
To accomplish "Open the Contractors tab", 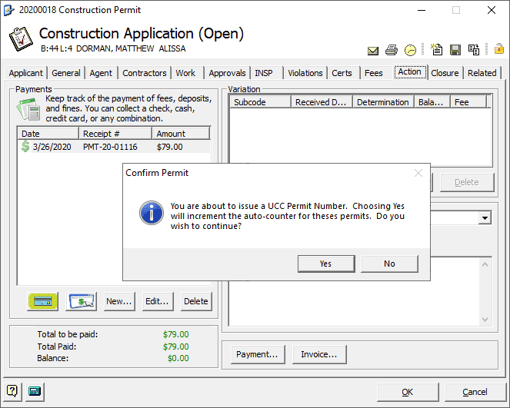I will pos(144,73).
